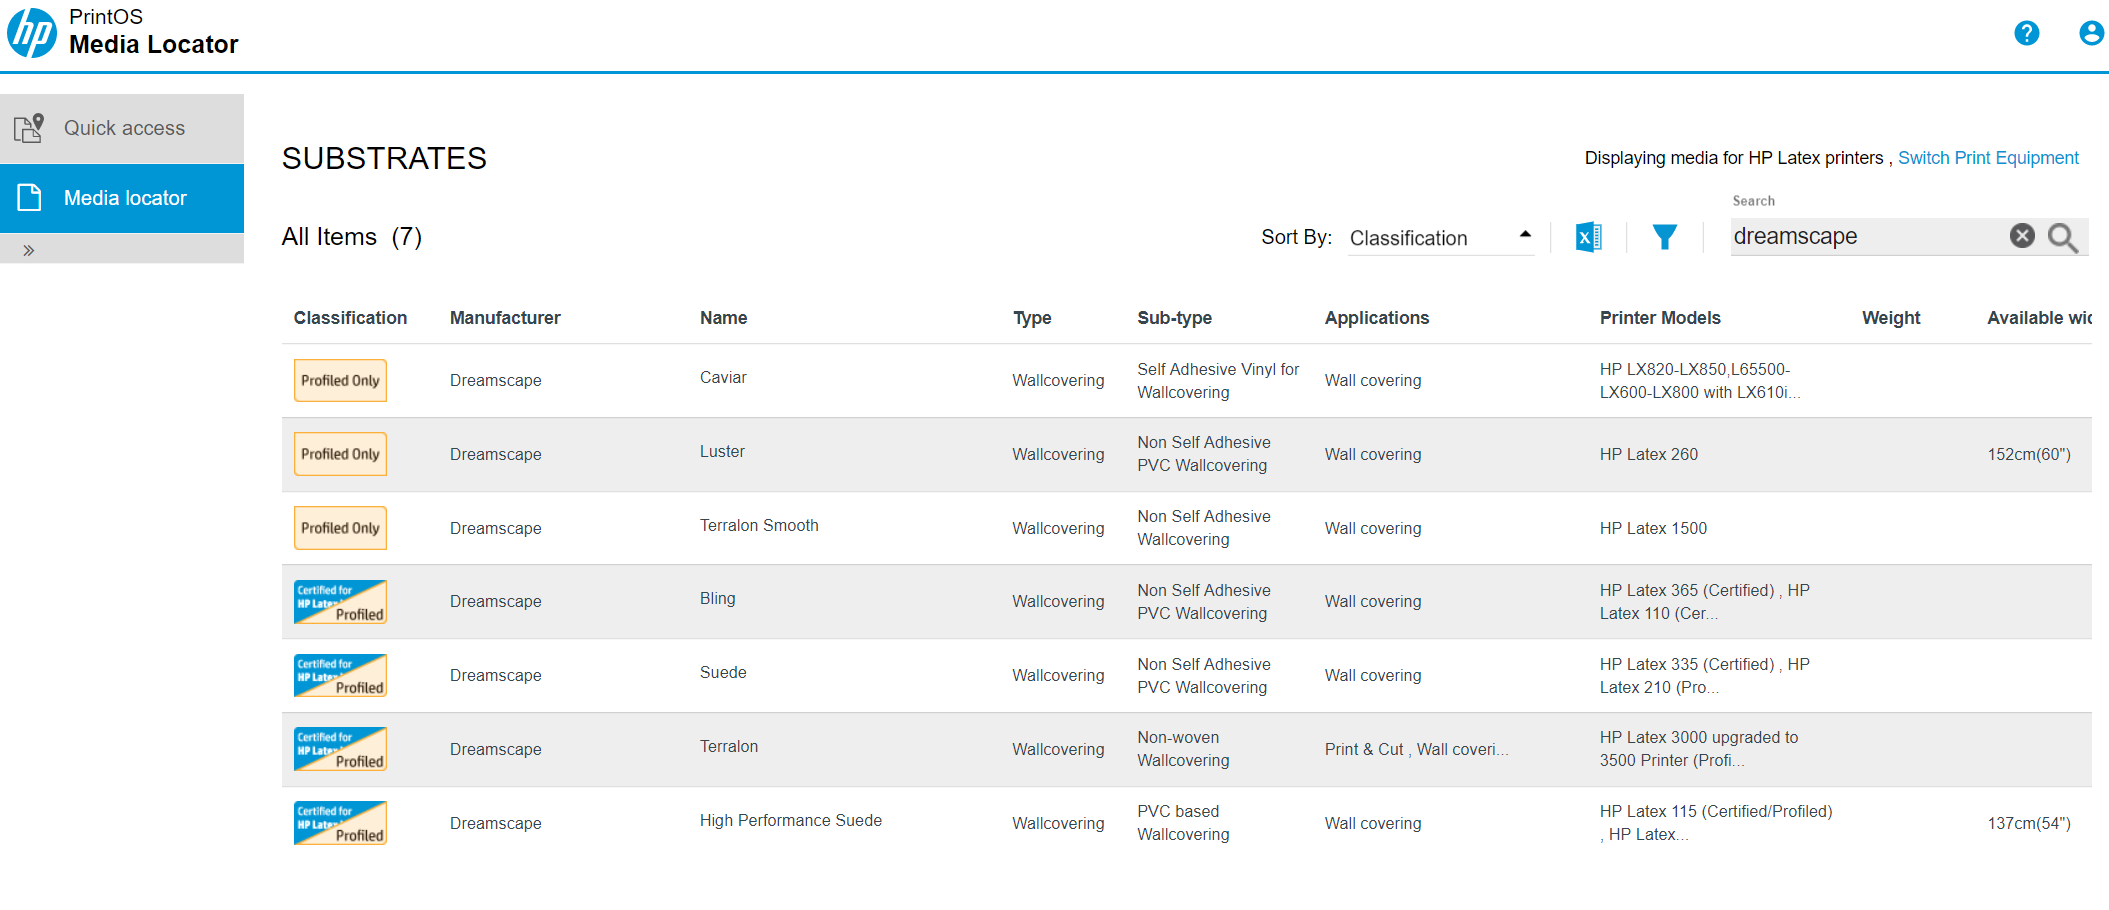Open Sort By Classification dropdown
The height and width of the screenshot is (910, 2109).
click(x=1441, y=238)
